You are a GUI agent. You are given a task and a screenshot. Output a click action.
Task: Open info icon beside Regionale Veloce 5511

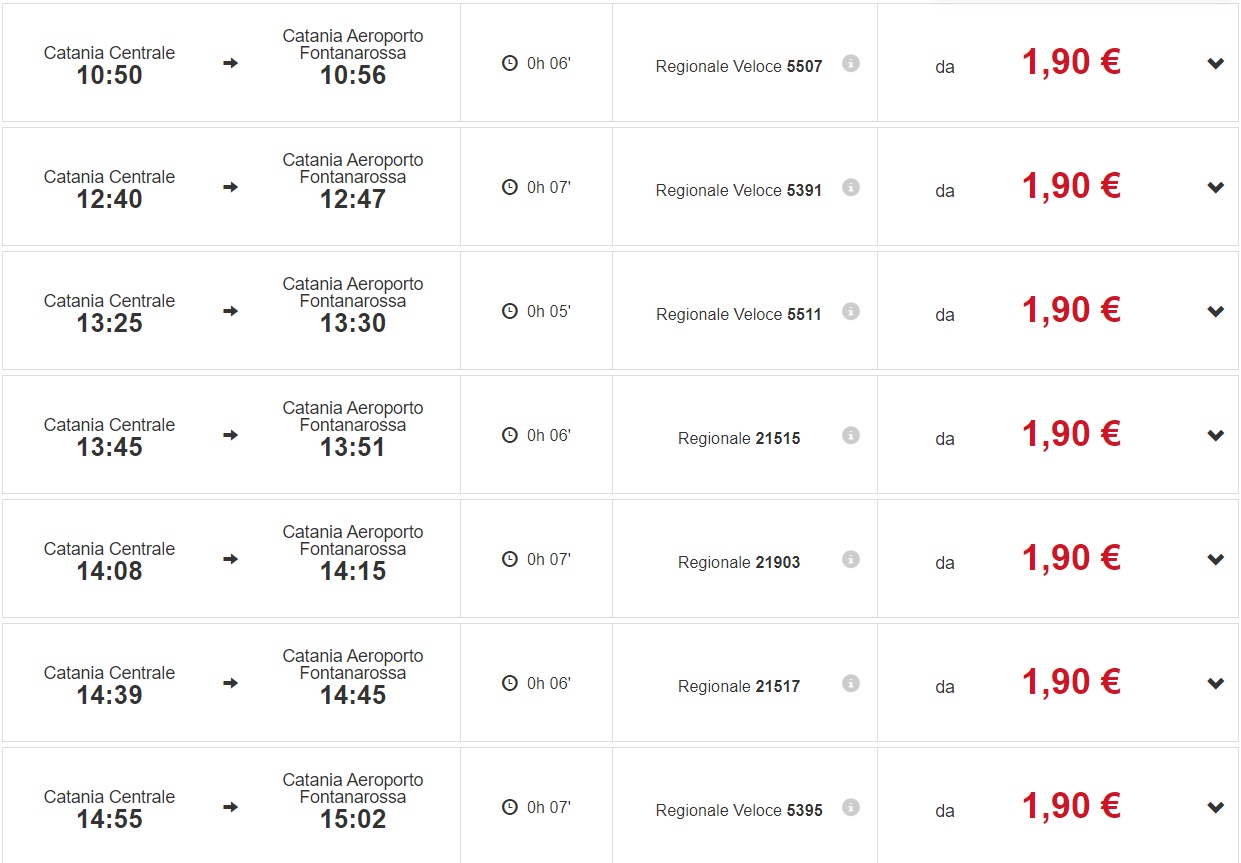851,311
